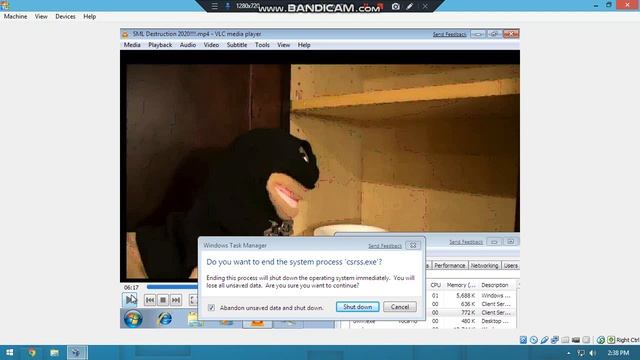Open the Windows 7 Start orb

click(x=133, y=319)
